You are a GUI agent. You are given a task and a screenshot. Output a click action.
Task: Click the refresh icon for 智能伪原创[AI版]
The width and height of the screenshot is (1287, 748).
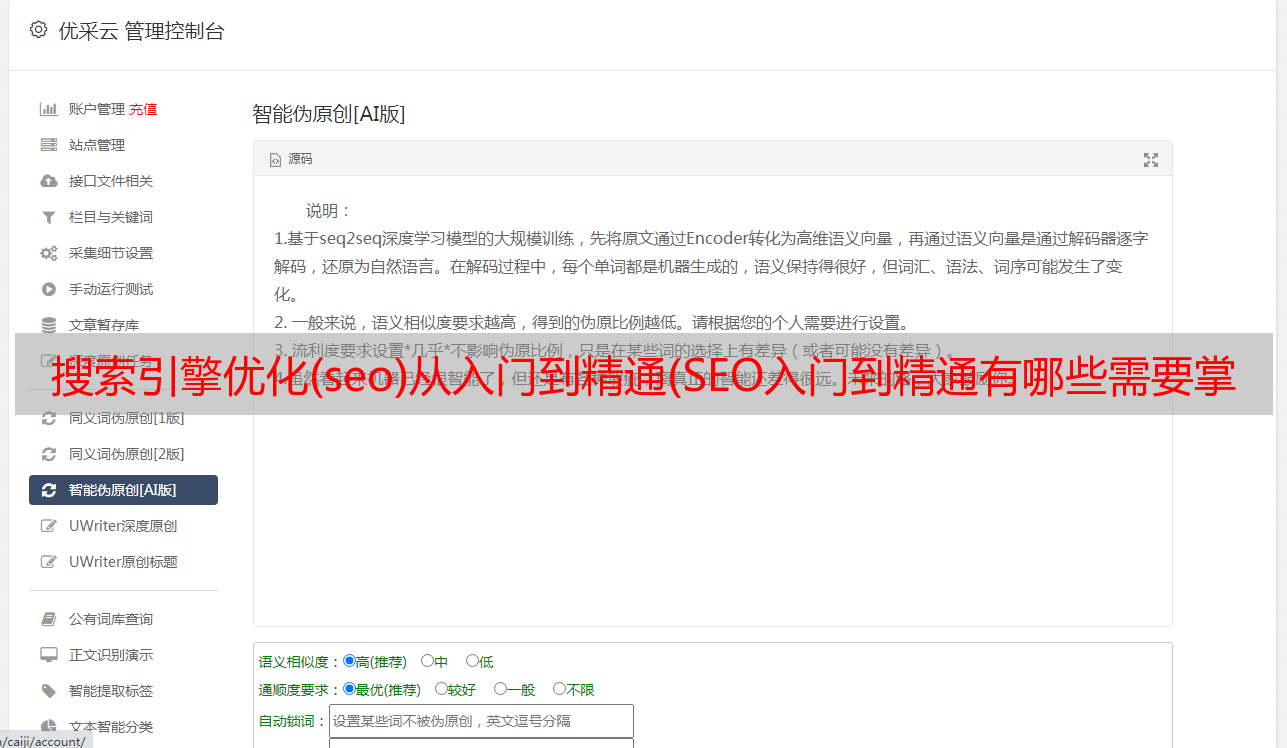(48, 490)
